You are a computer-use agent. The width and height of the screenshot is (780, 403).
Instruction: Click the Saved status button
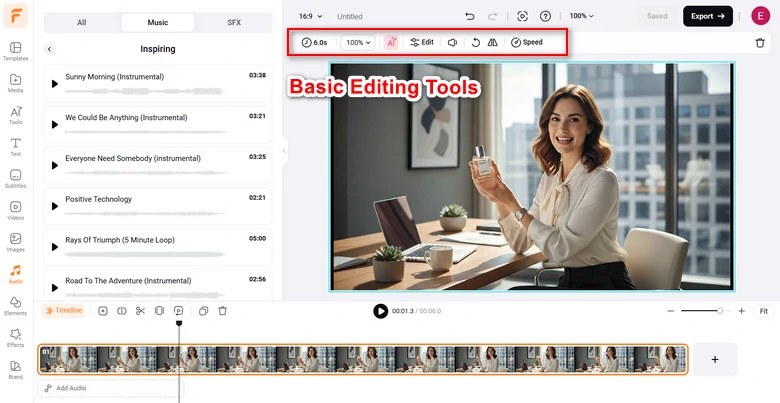tap(657, 16)
